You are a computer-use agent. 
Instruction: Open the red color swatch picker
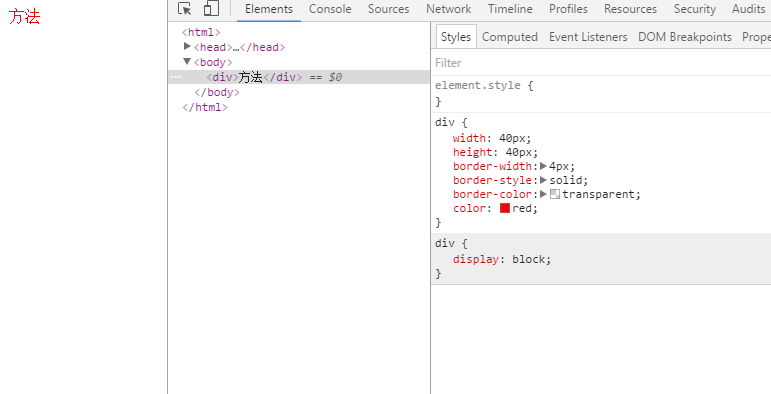pos(505,208)
